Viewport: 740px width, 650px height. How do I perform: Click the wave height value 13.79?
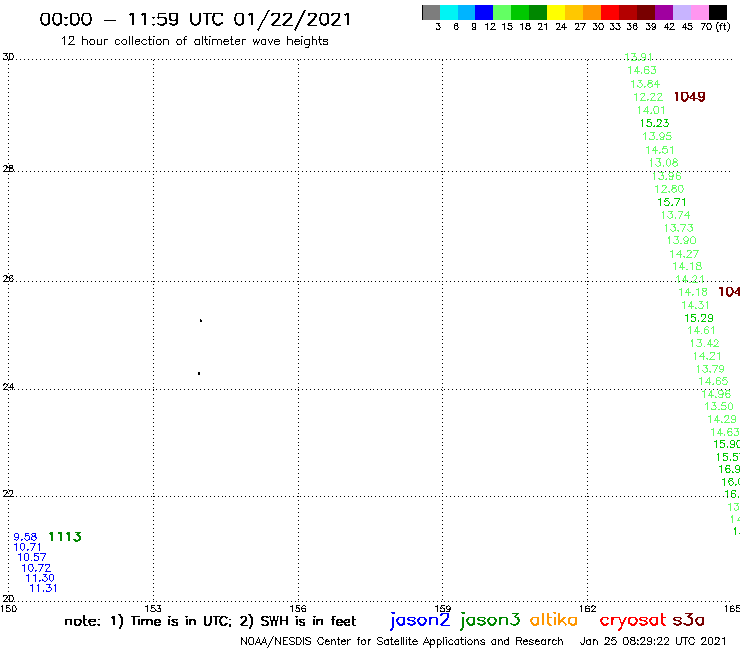[x=710, y=369]
